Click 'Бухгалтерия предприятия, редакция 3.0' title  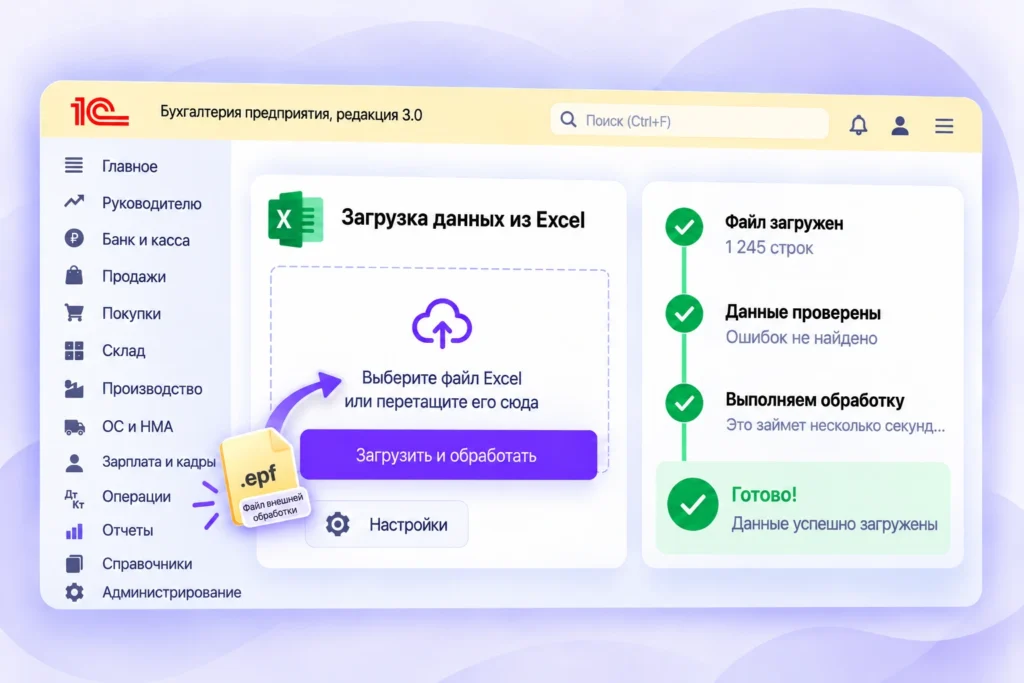pyautogui.click(x=291, y=114)
